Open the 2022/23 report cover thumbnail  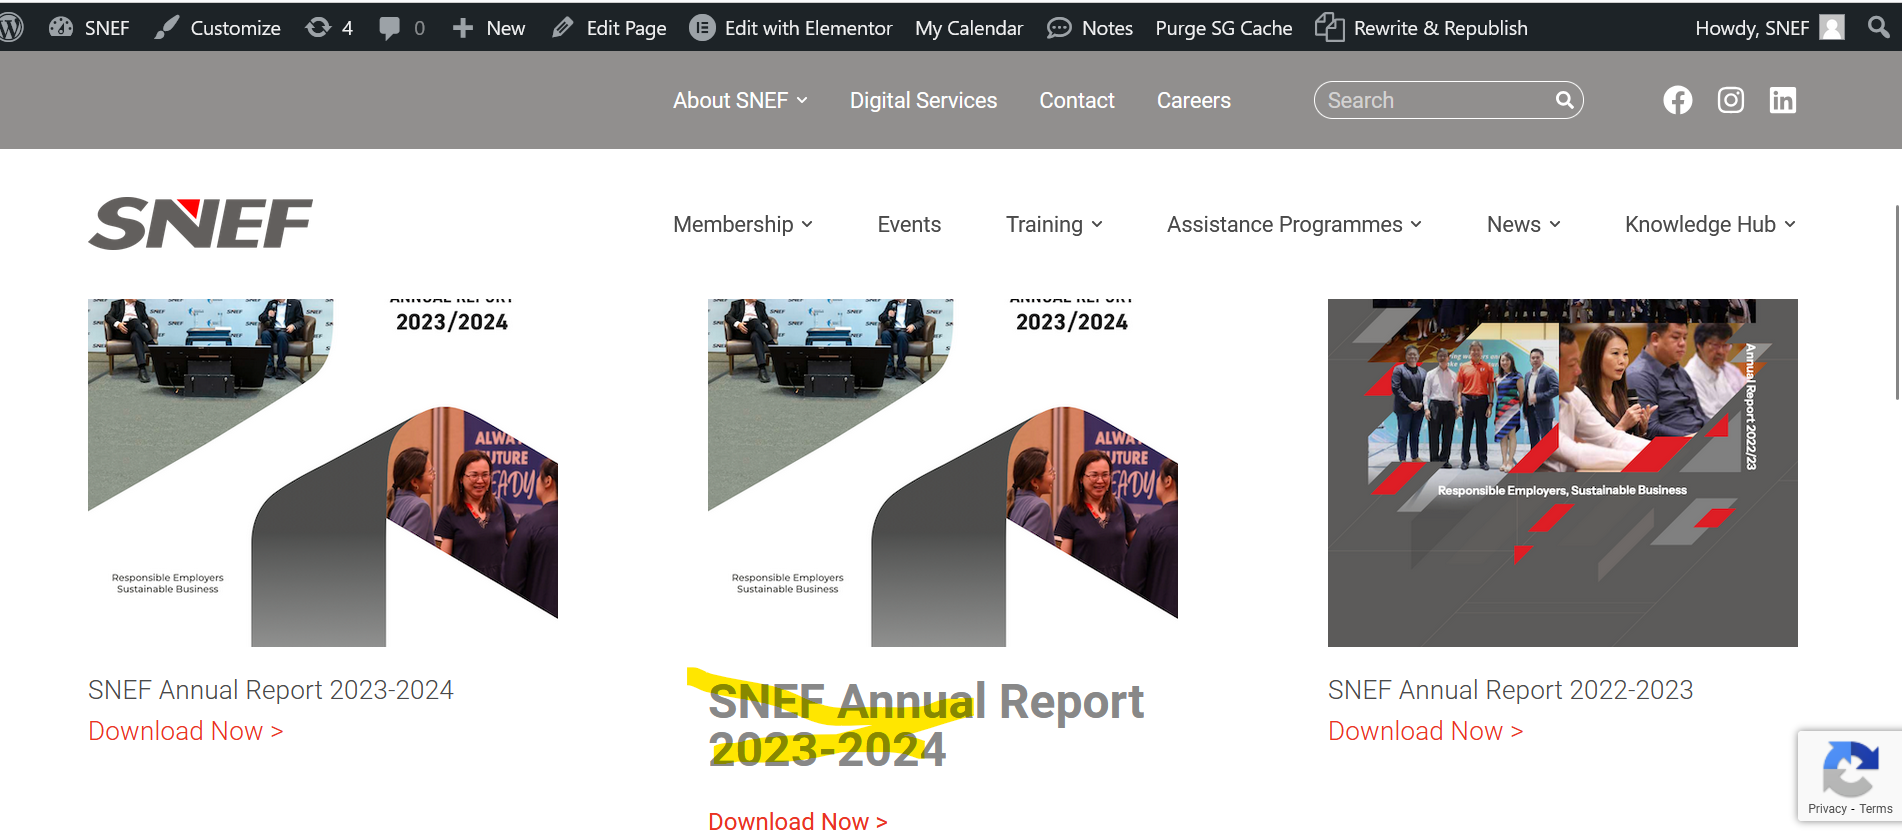tap(1563, 472)
